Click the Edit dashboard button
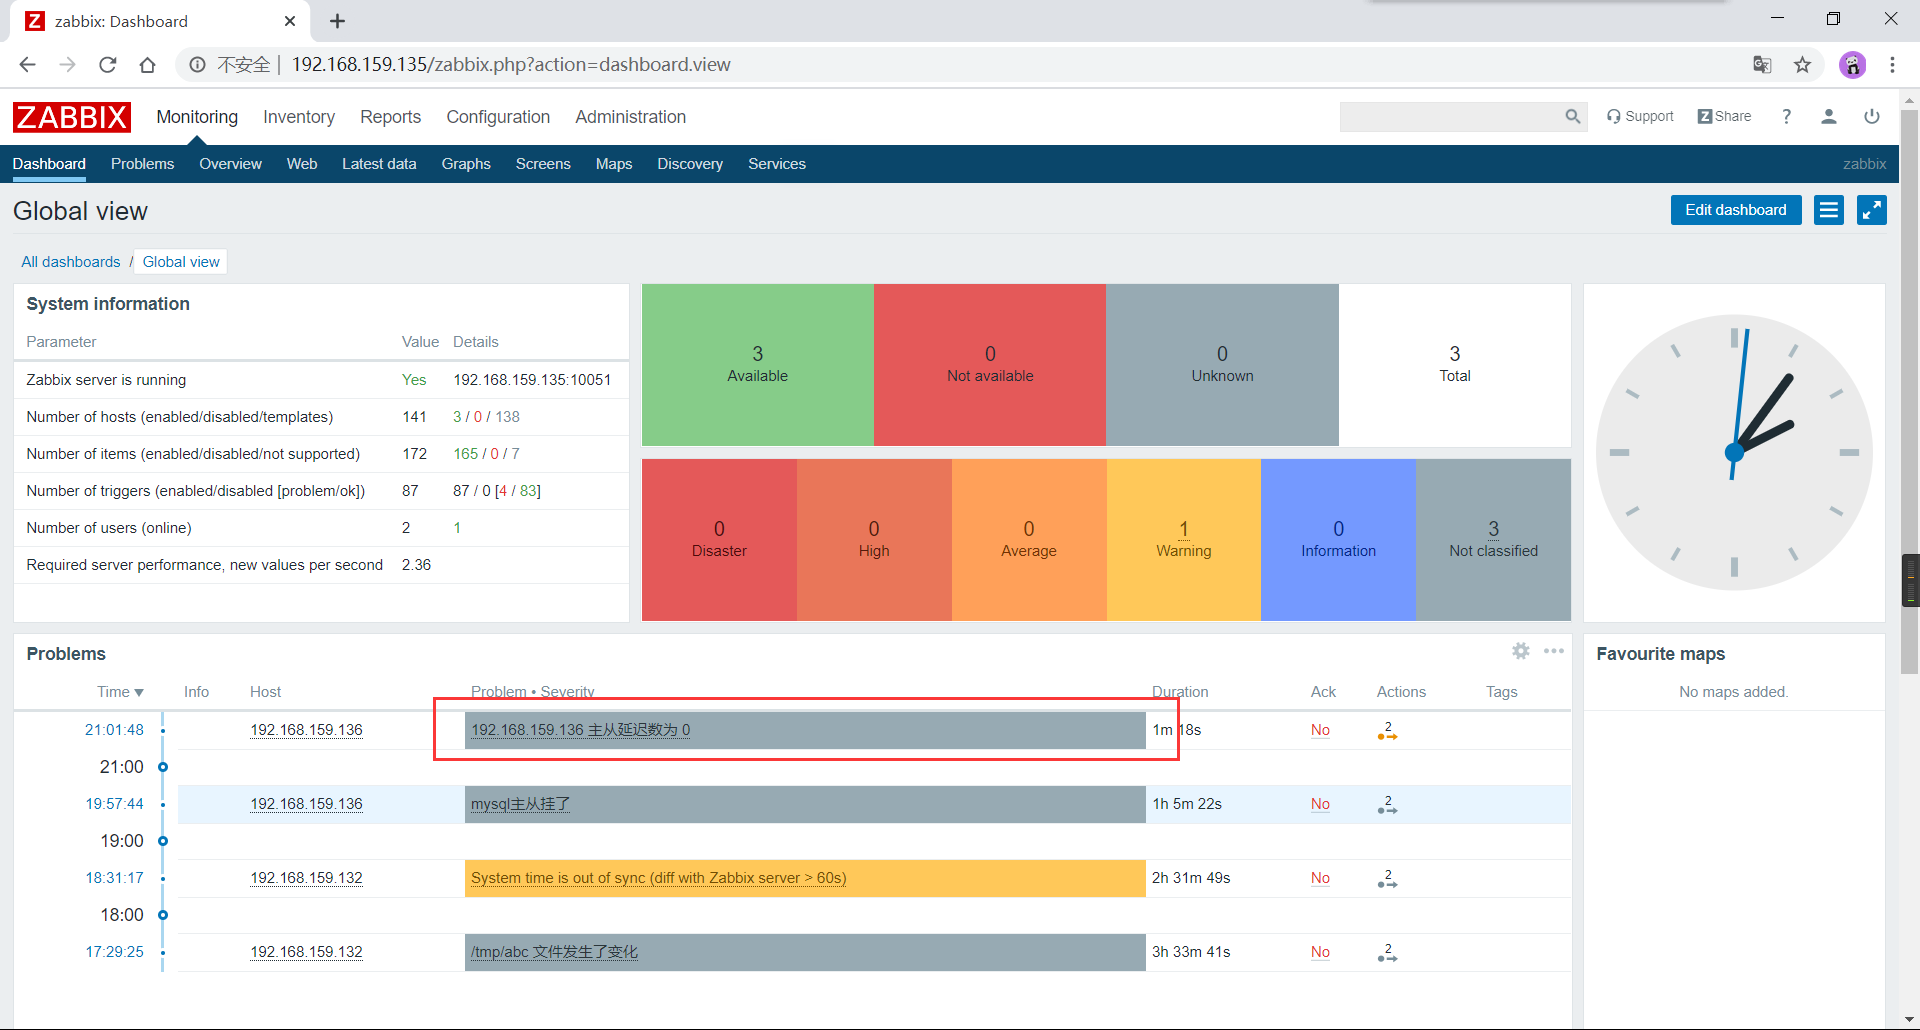The height and width of the screenshot is (1030, 1920). click(1736, 210)
